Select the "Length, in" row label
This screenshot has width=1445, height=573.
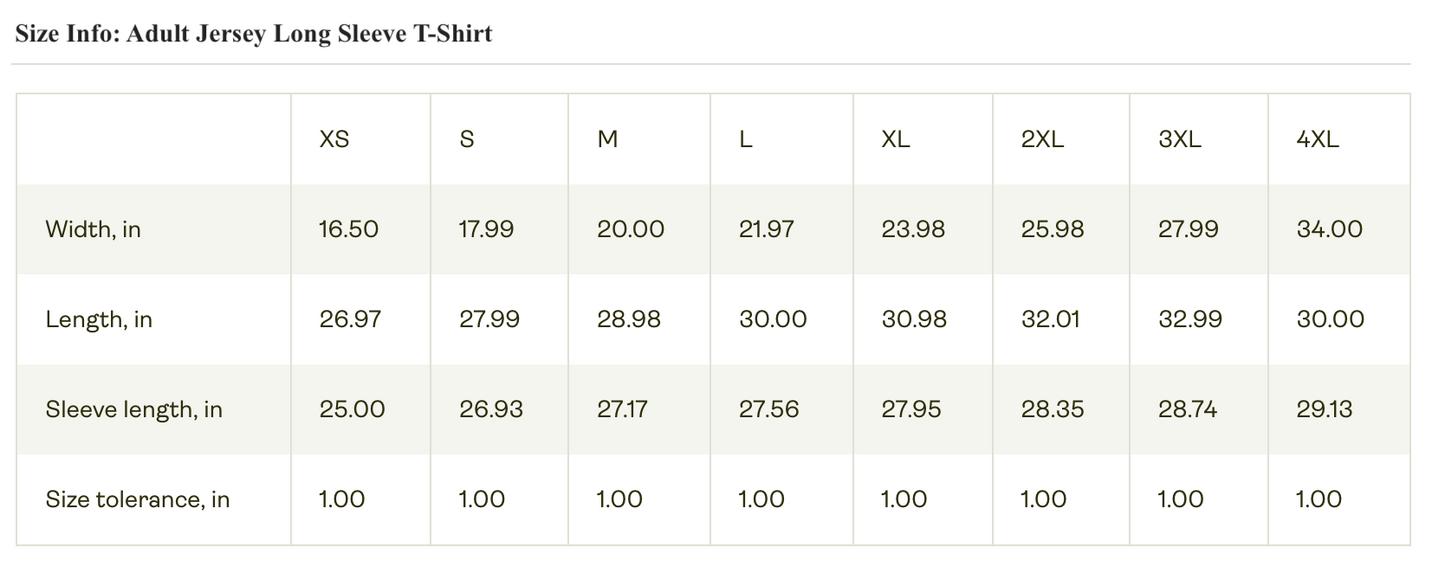coord(99,320)
